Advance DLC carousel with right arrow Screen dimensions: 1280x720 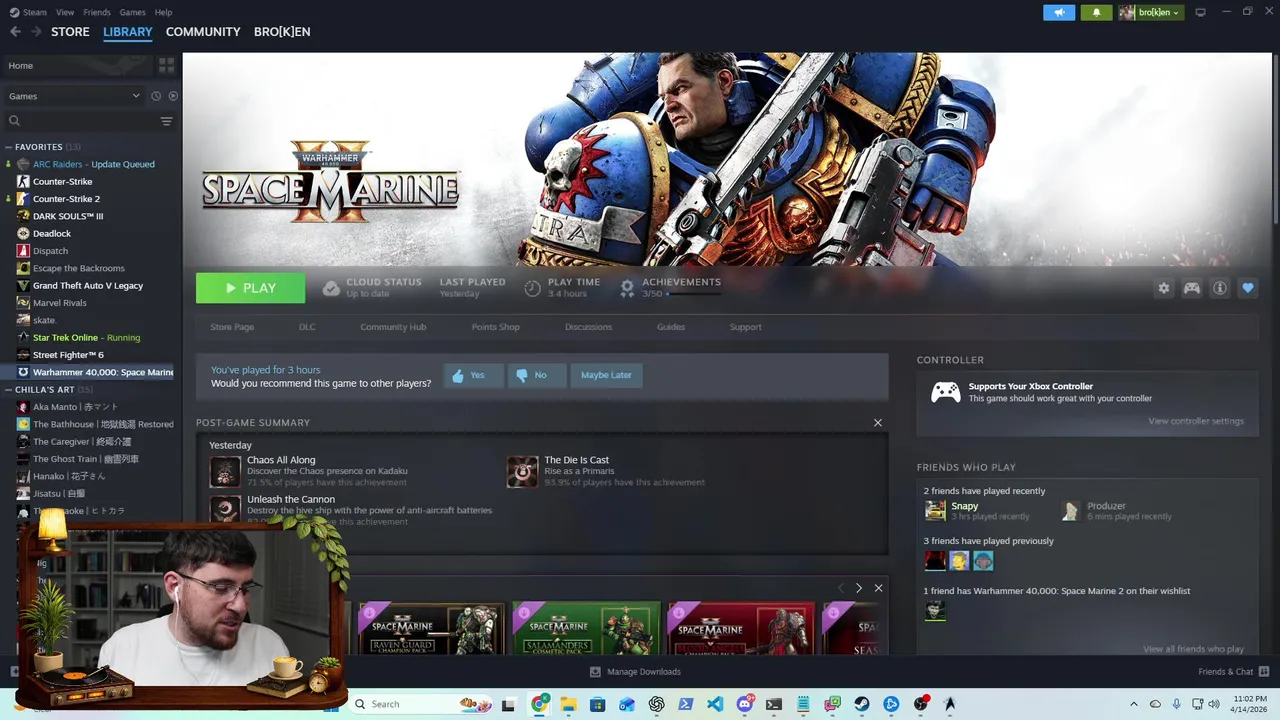[858, 588]
